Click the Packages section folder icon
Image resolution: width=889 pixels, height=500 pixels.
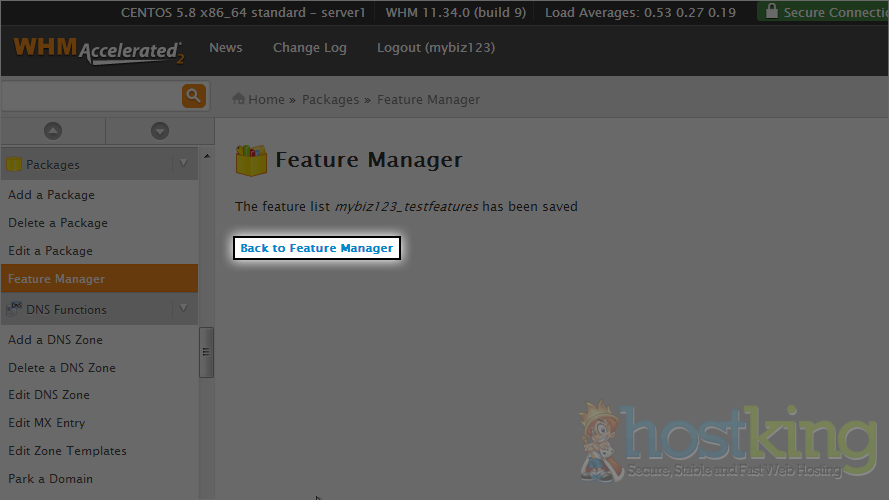[14, 165]
